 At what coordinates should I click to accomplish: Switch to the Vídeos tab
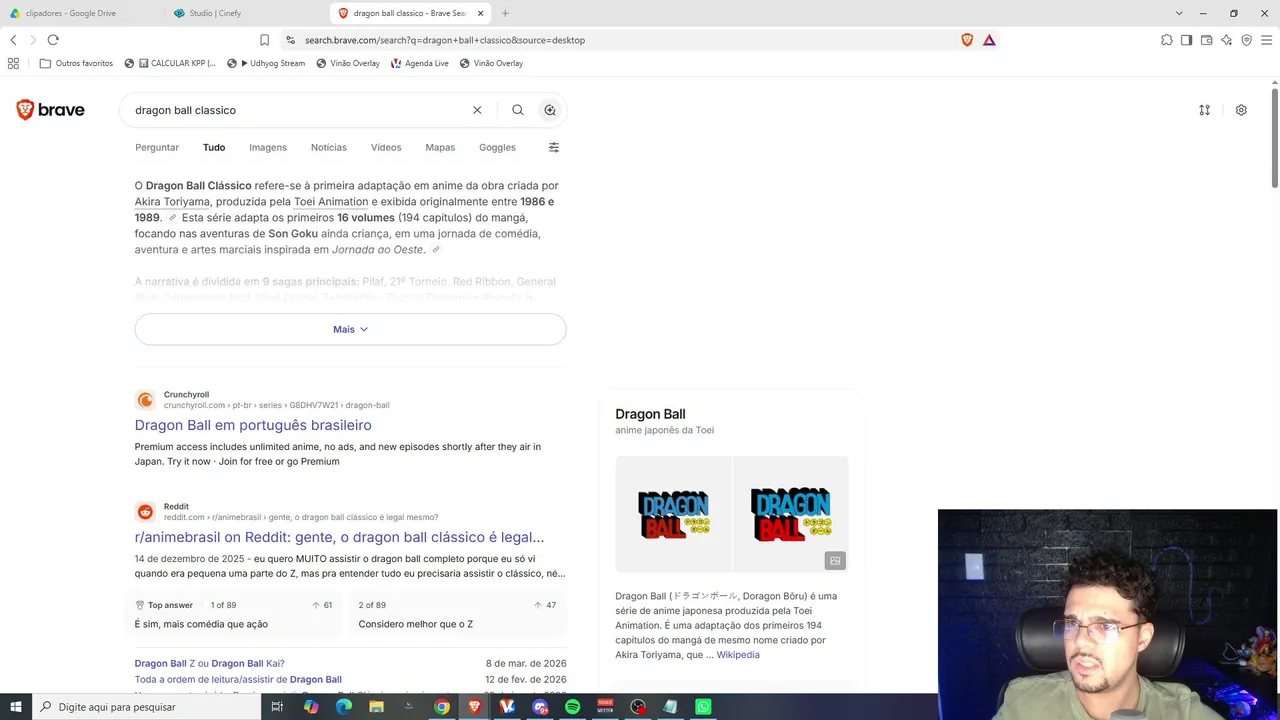(386, 147)
